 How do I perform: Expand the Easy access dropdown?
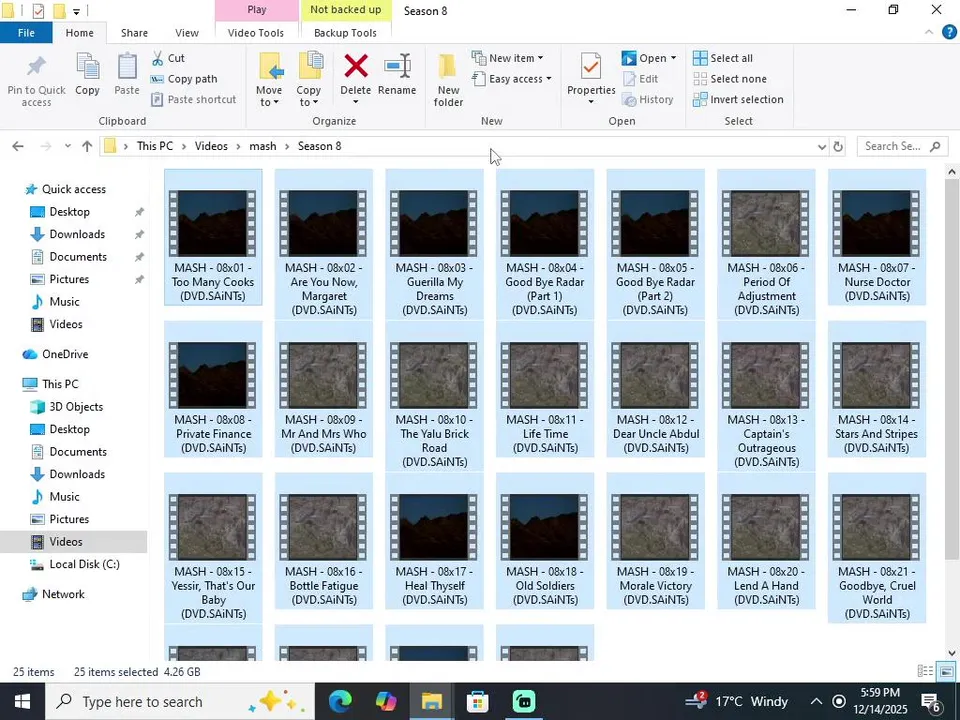point(549,79)
